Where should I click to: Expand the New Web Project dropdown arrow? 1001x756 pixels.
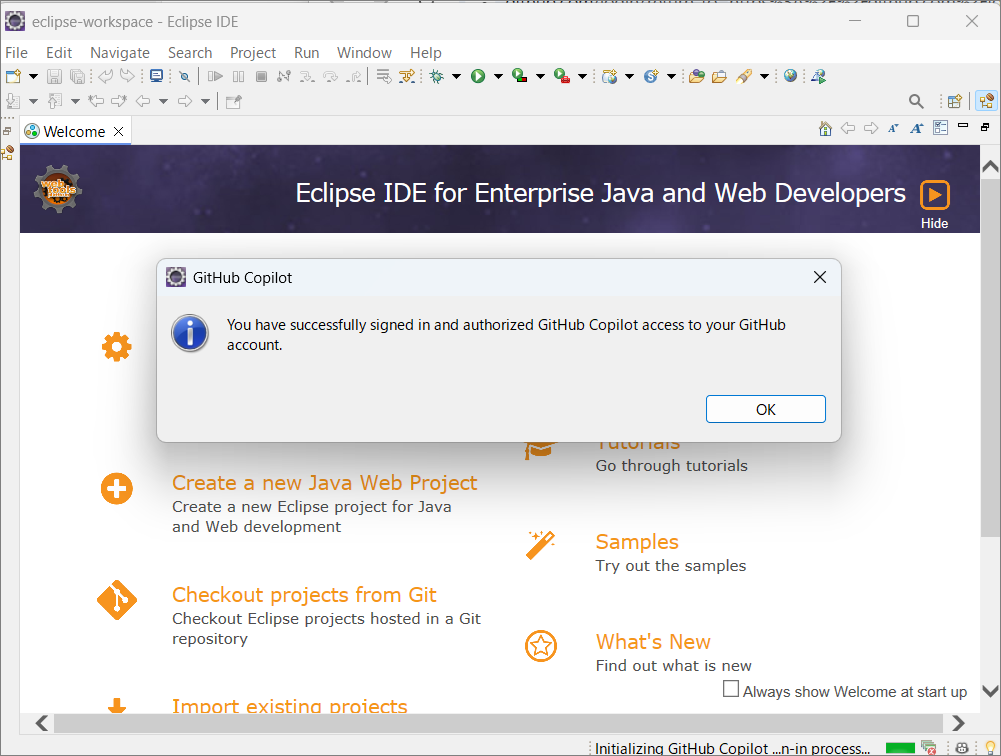(x=629, y=77)
